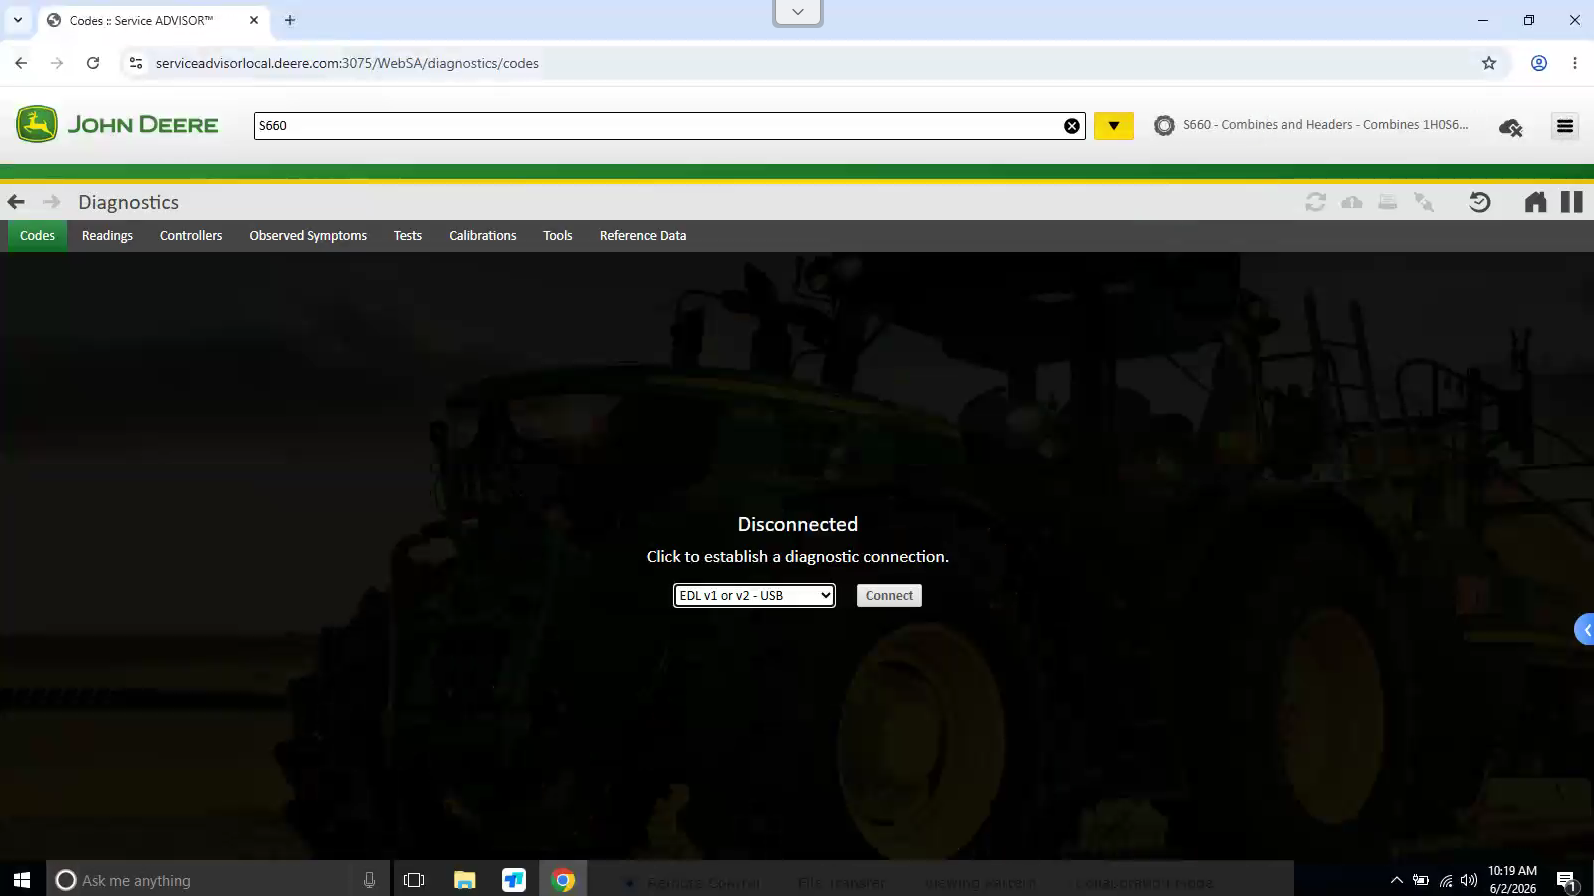Click the pause icon in Diagnostics toolbar
Screen dimensions: 1594x896
1572,202
